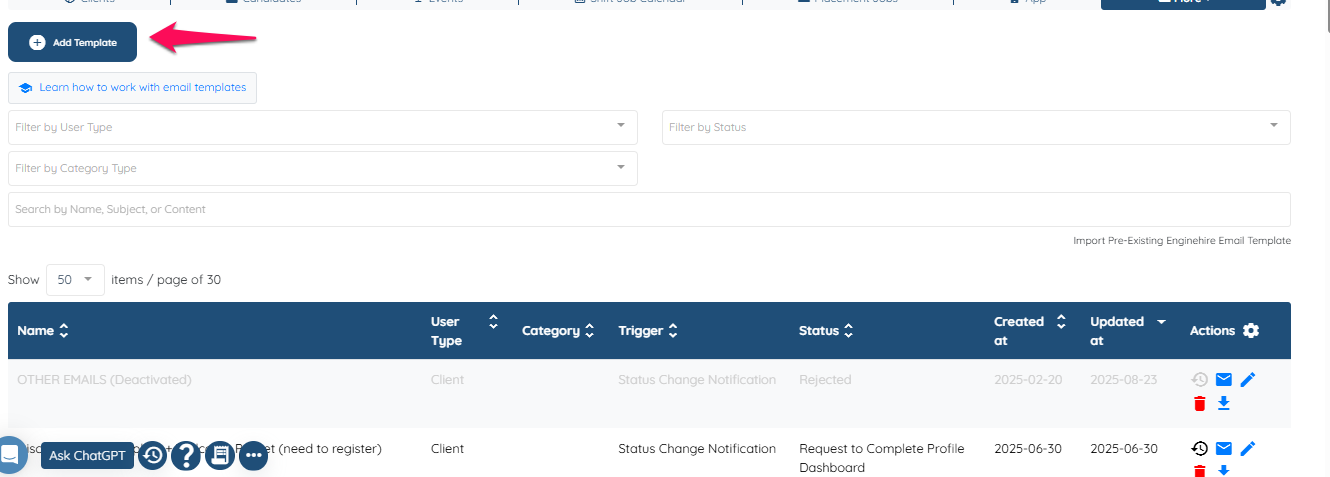
Task: Click envelope icon in the 2025-06-30 row
Action: pos(1224,449)
